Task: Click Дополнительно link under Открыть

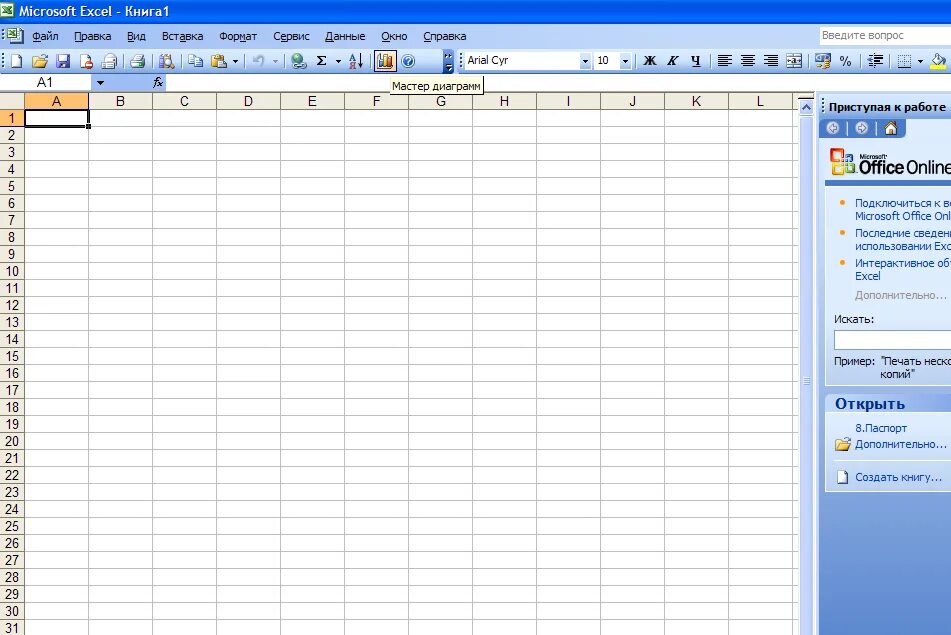Action: coord(900,445)
